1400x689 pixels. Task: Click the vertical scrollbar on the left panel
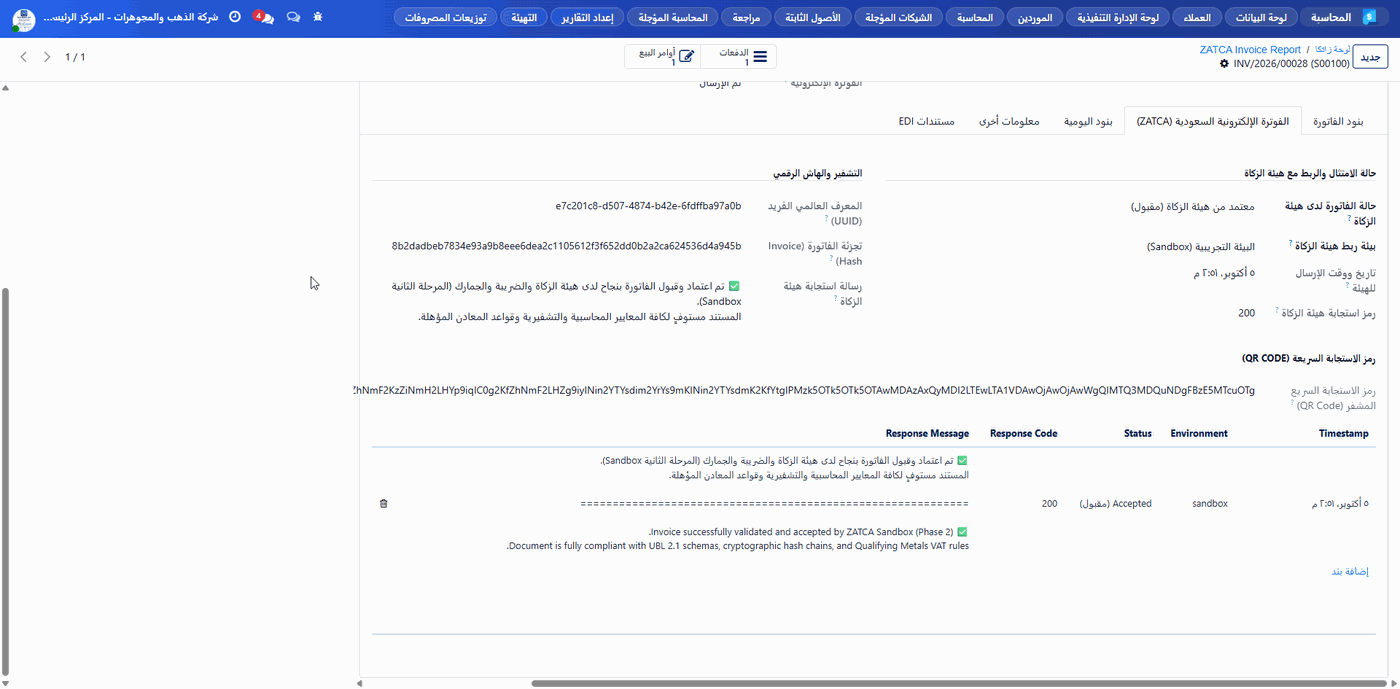point(5,480)
